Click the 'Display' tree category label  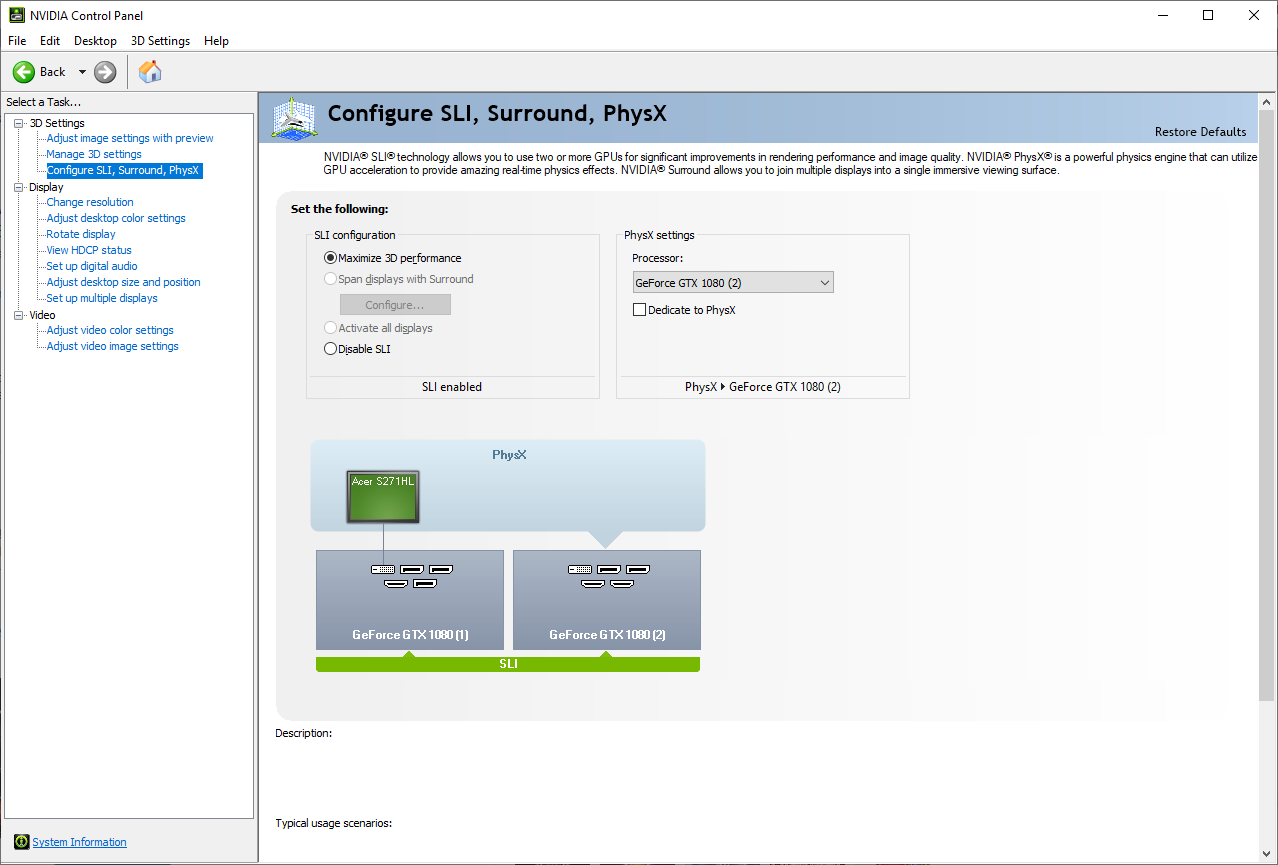click(46, 187)
